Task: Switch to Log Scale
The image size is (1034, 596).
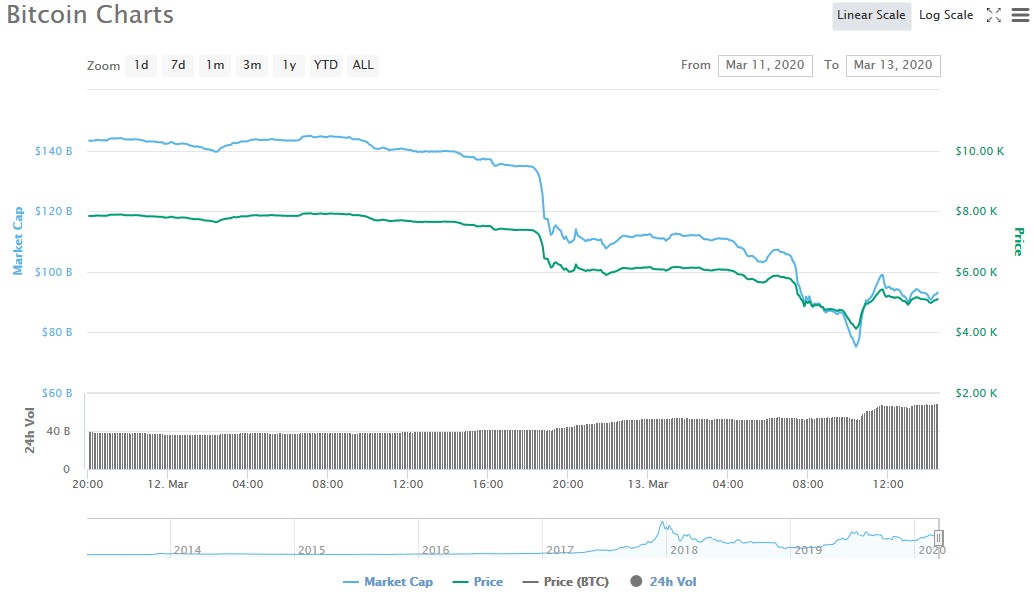Action: pyautogui.click(x=946, y=15)
